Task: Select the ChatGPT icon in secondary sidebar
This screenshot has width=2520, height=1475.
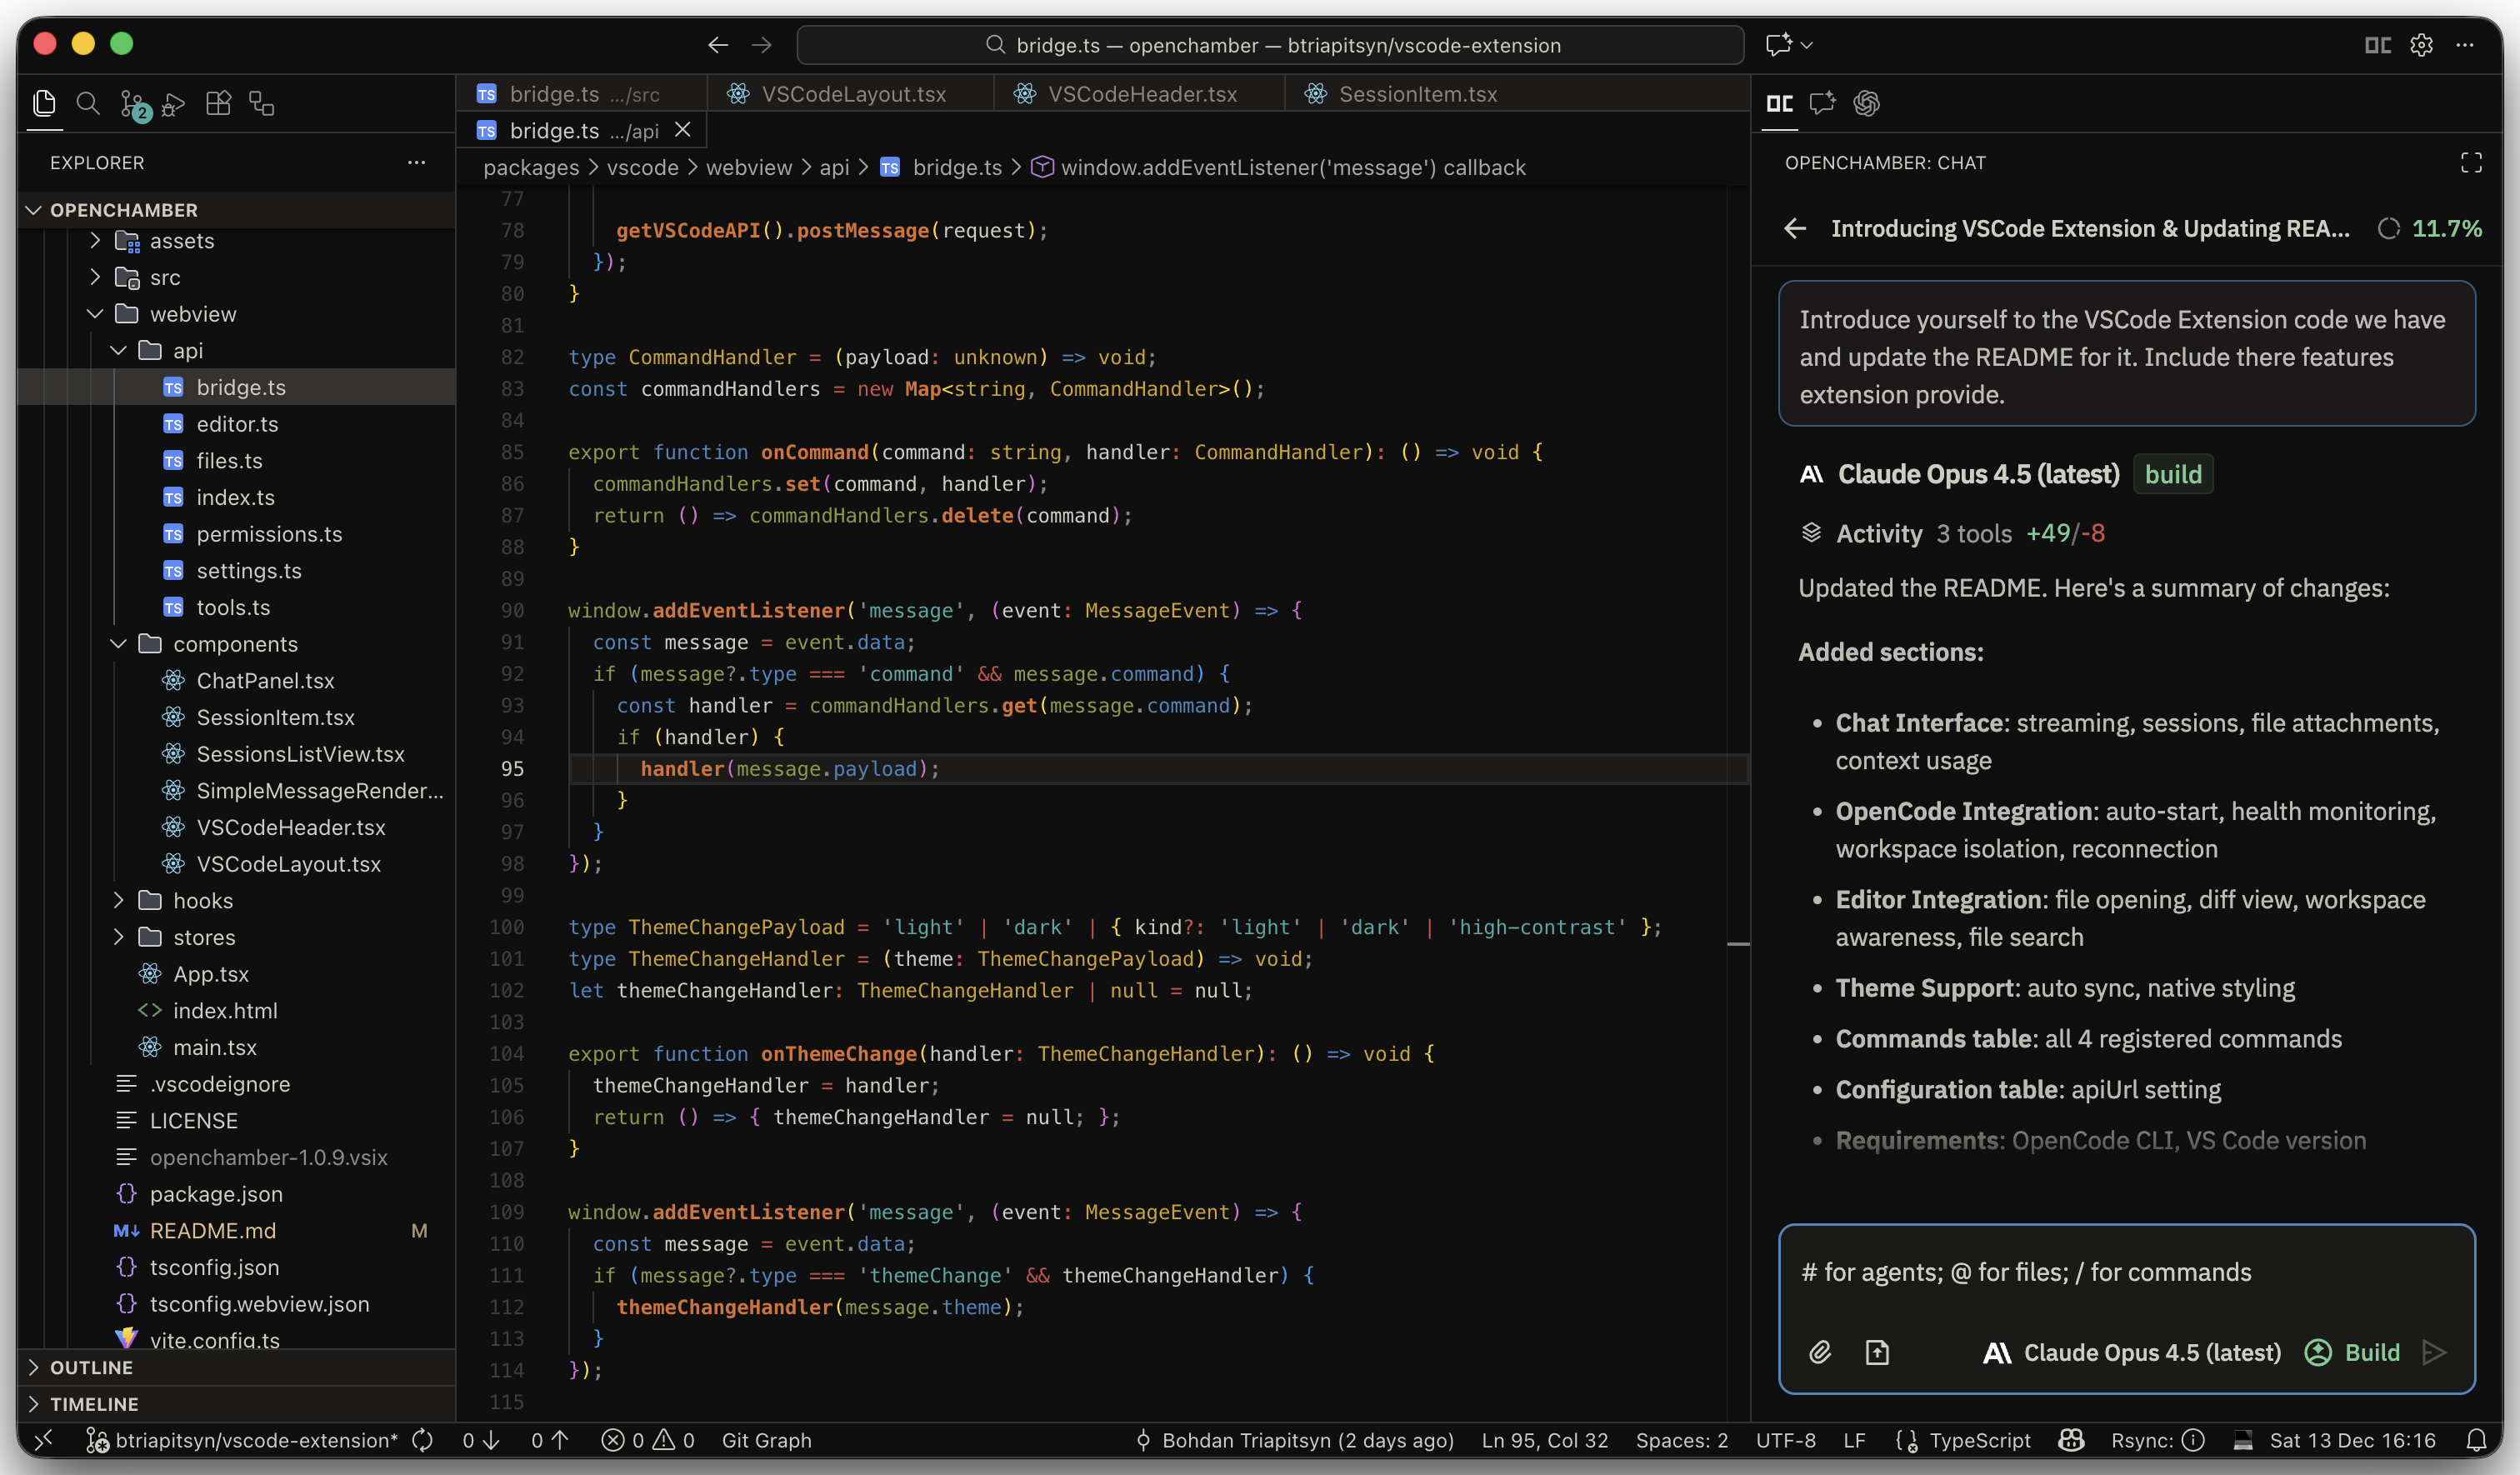Action: pyautogui.click(x=1866, y=103)
